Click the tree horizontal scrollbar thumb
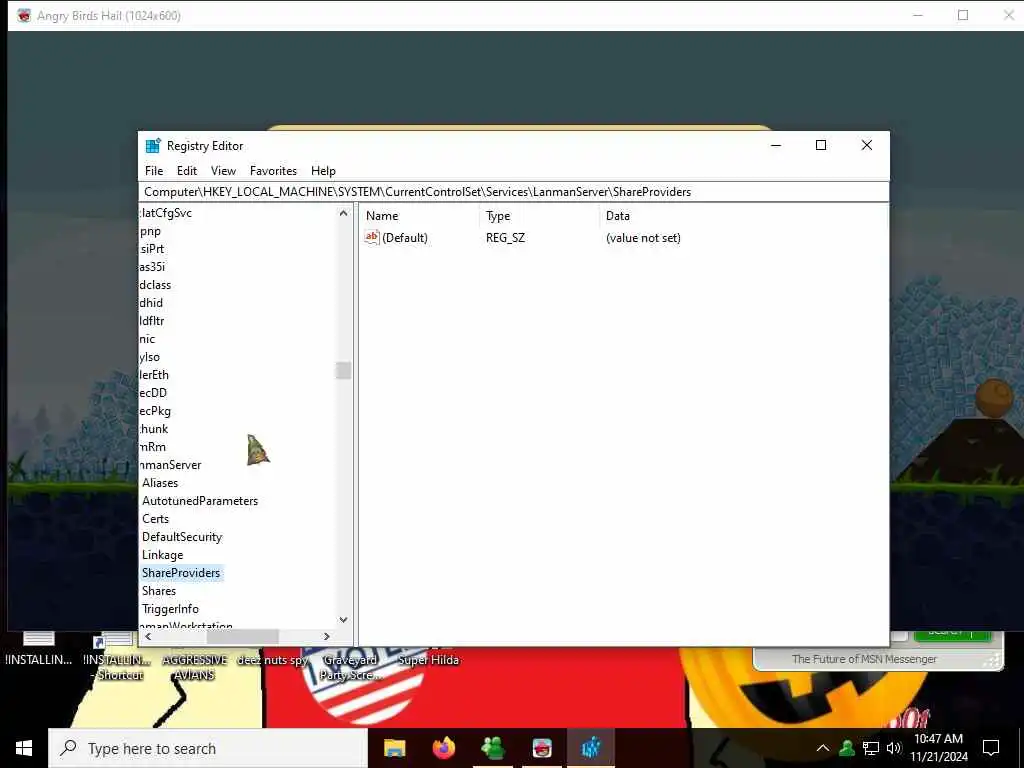 [242, 636]
